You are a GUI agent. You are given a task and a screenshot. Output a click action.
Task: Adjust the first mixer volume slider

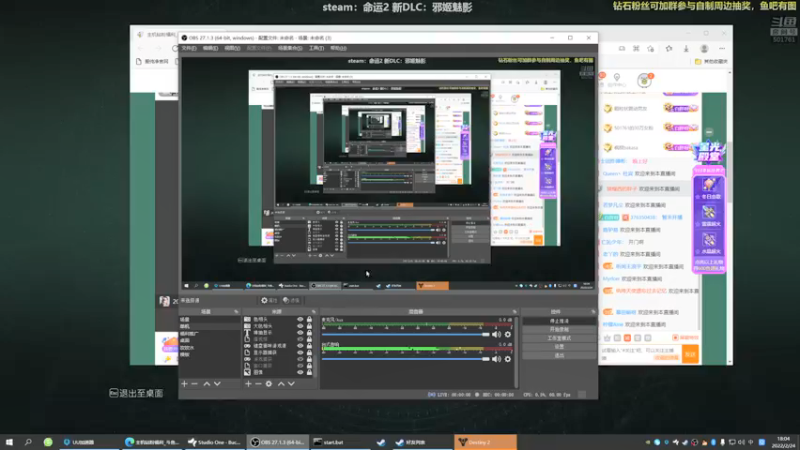point(405,335)
